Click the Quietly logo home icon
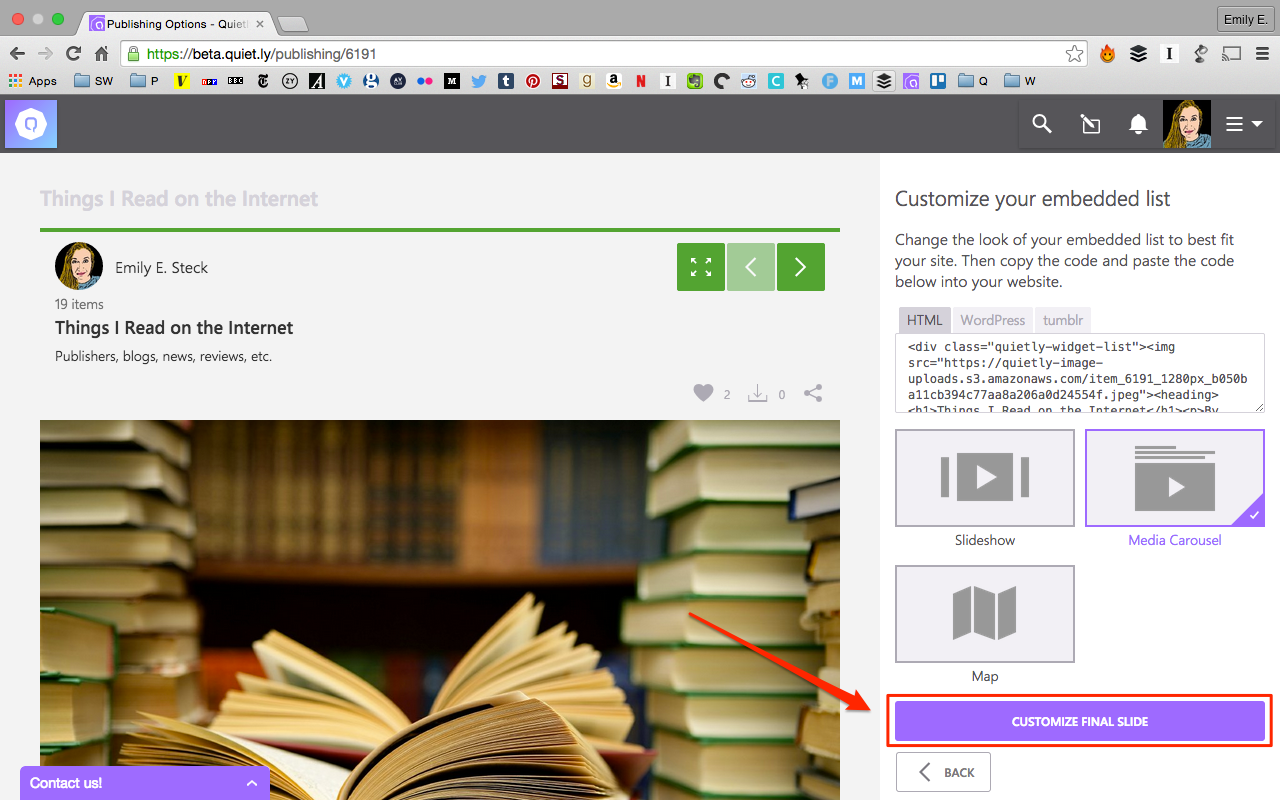This screenshot has width=1280, height=800. coord(31,125)
